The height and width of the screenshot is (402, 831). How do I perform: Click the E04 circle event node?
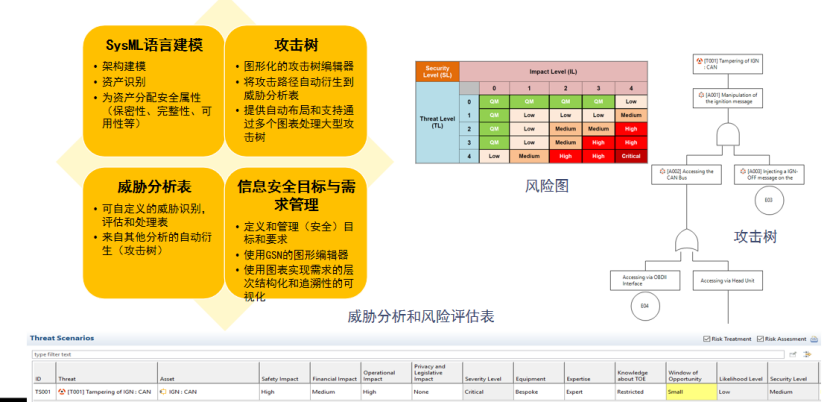(644, 305)
